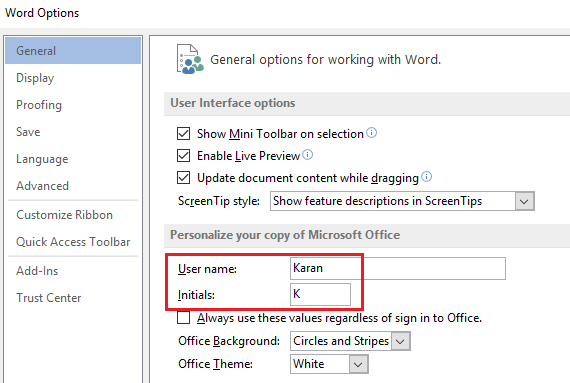Toggle Show Mini Toolbar on selection checkbox

pos(184,134)
